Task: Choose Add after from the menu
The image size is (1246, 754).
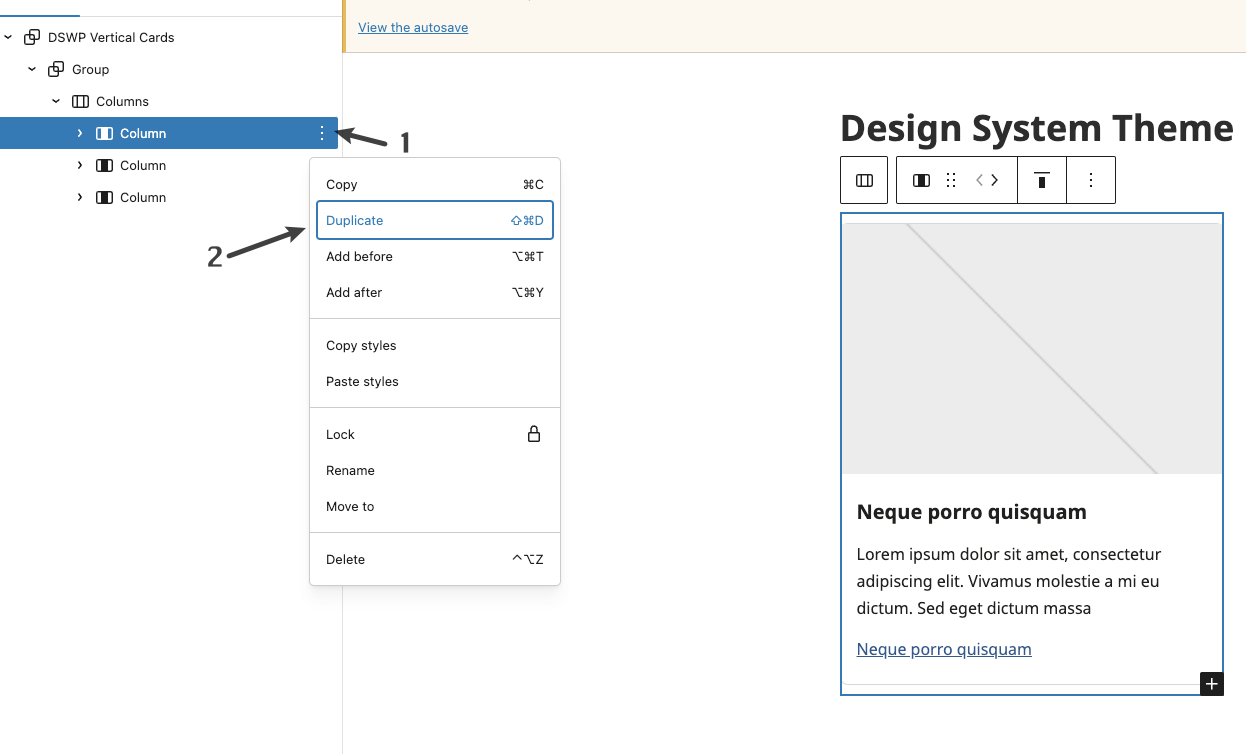Action: coord(435,292)
